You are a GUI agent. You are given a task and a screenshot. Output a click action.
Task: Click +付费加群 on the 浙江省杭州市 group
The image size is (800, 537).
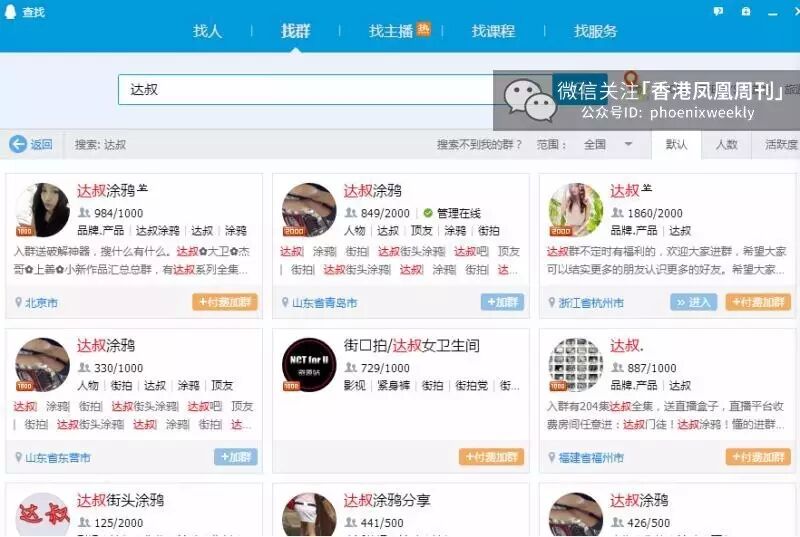click(758, 302)
